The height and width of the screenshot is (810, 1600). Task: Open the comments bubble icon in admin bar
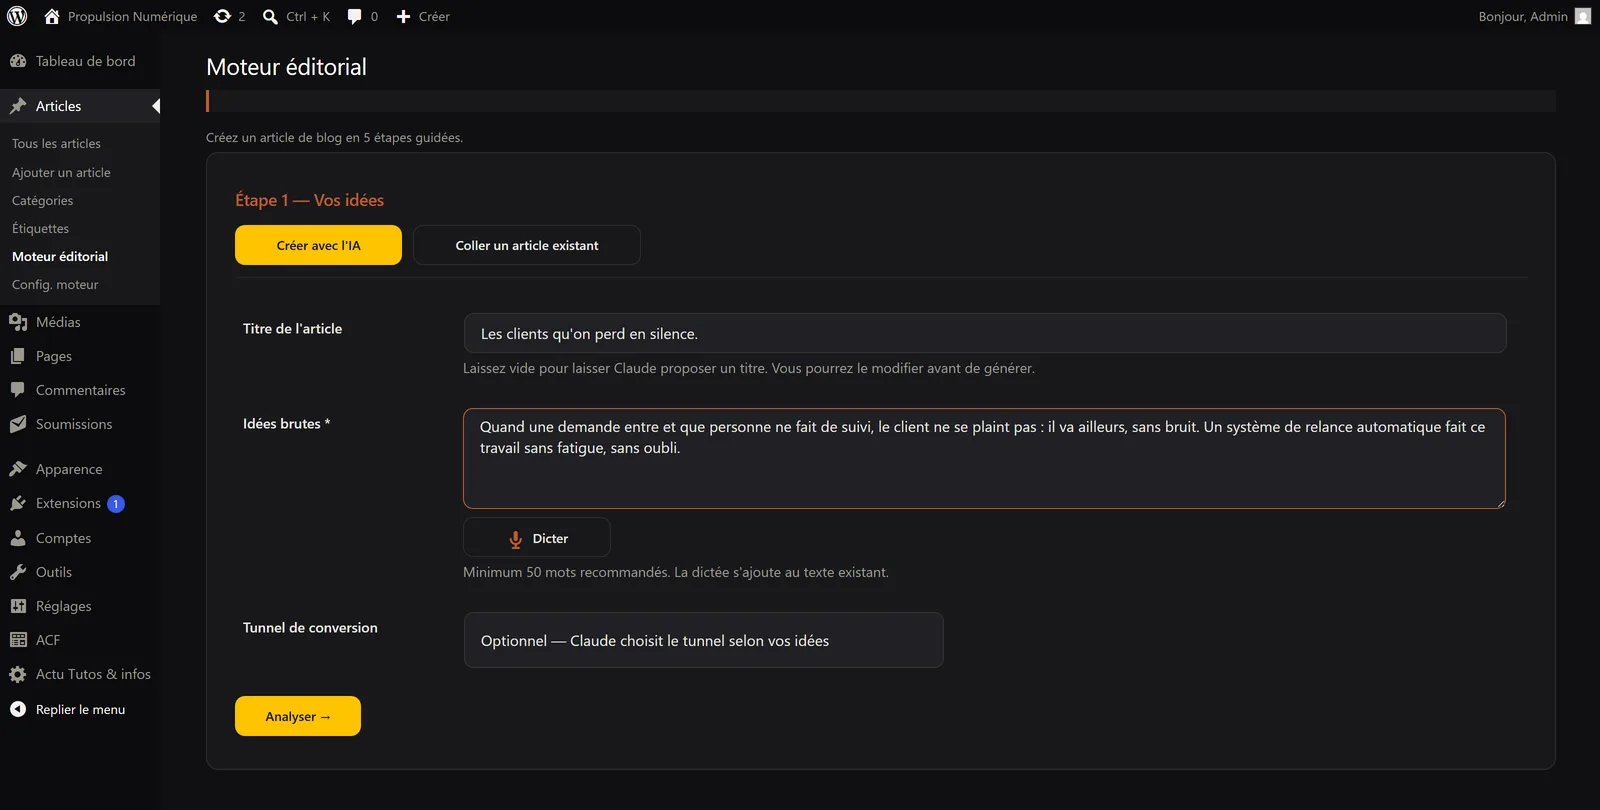tap(354, 17)
